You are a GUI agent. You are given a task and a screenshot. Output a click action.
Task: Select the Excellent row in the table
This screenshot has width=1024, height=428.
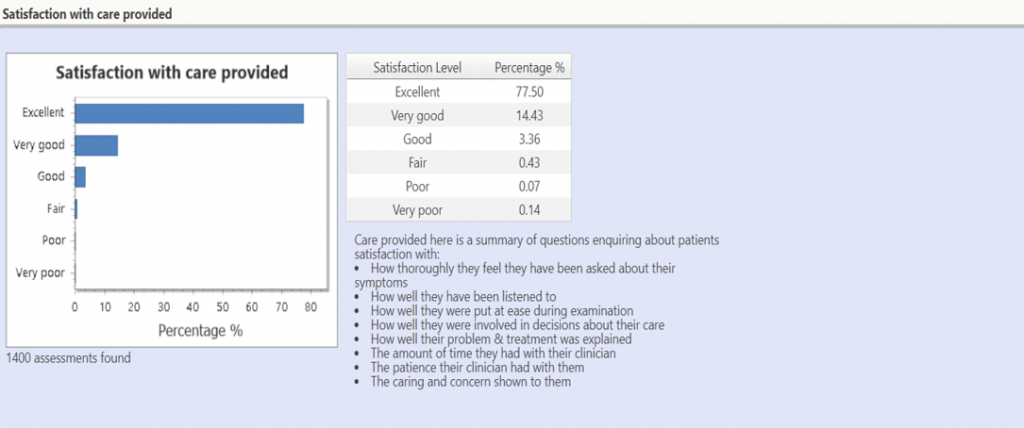(458, 91)
